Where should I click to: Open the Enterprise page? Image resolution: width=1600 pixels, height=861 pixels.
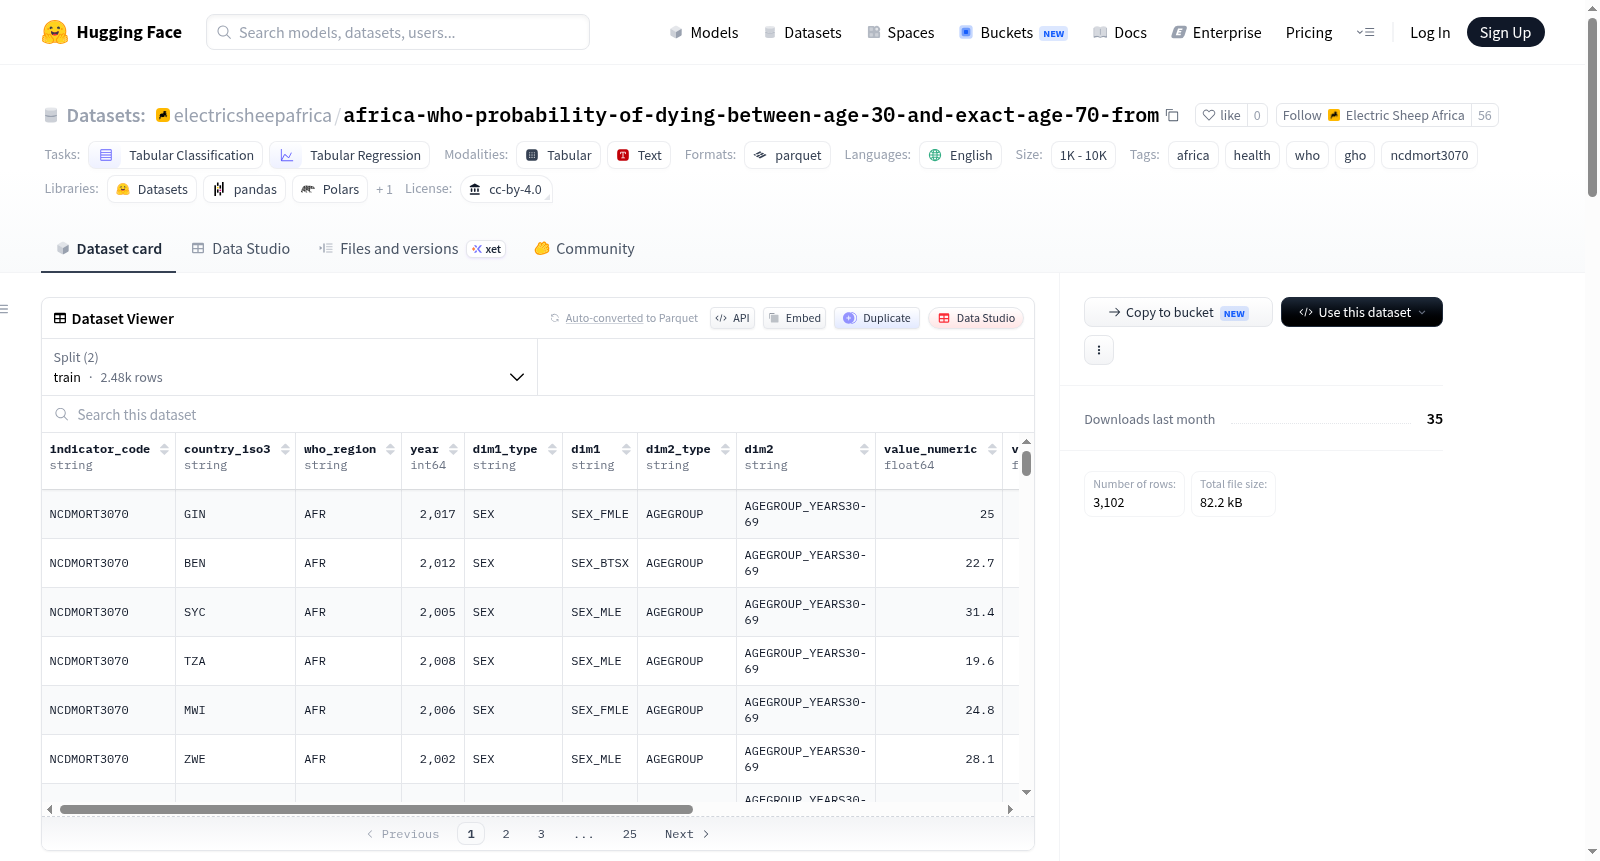point(1216,33)
